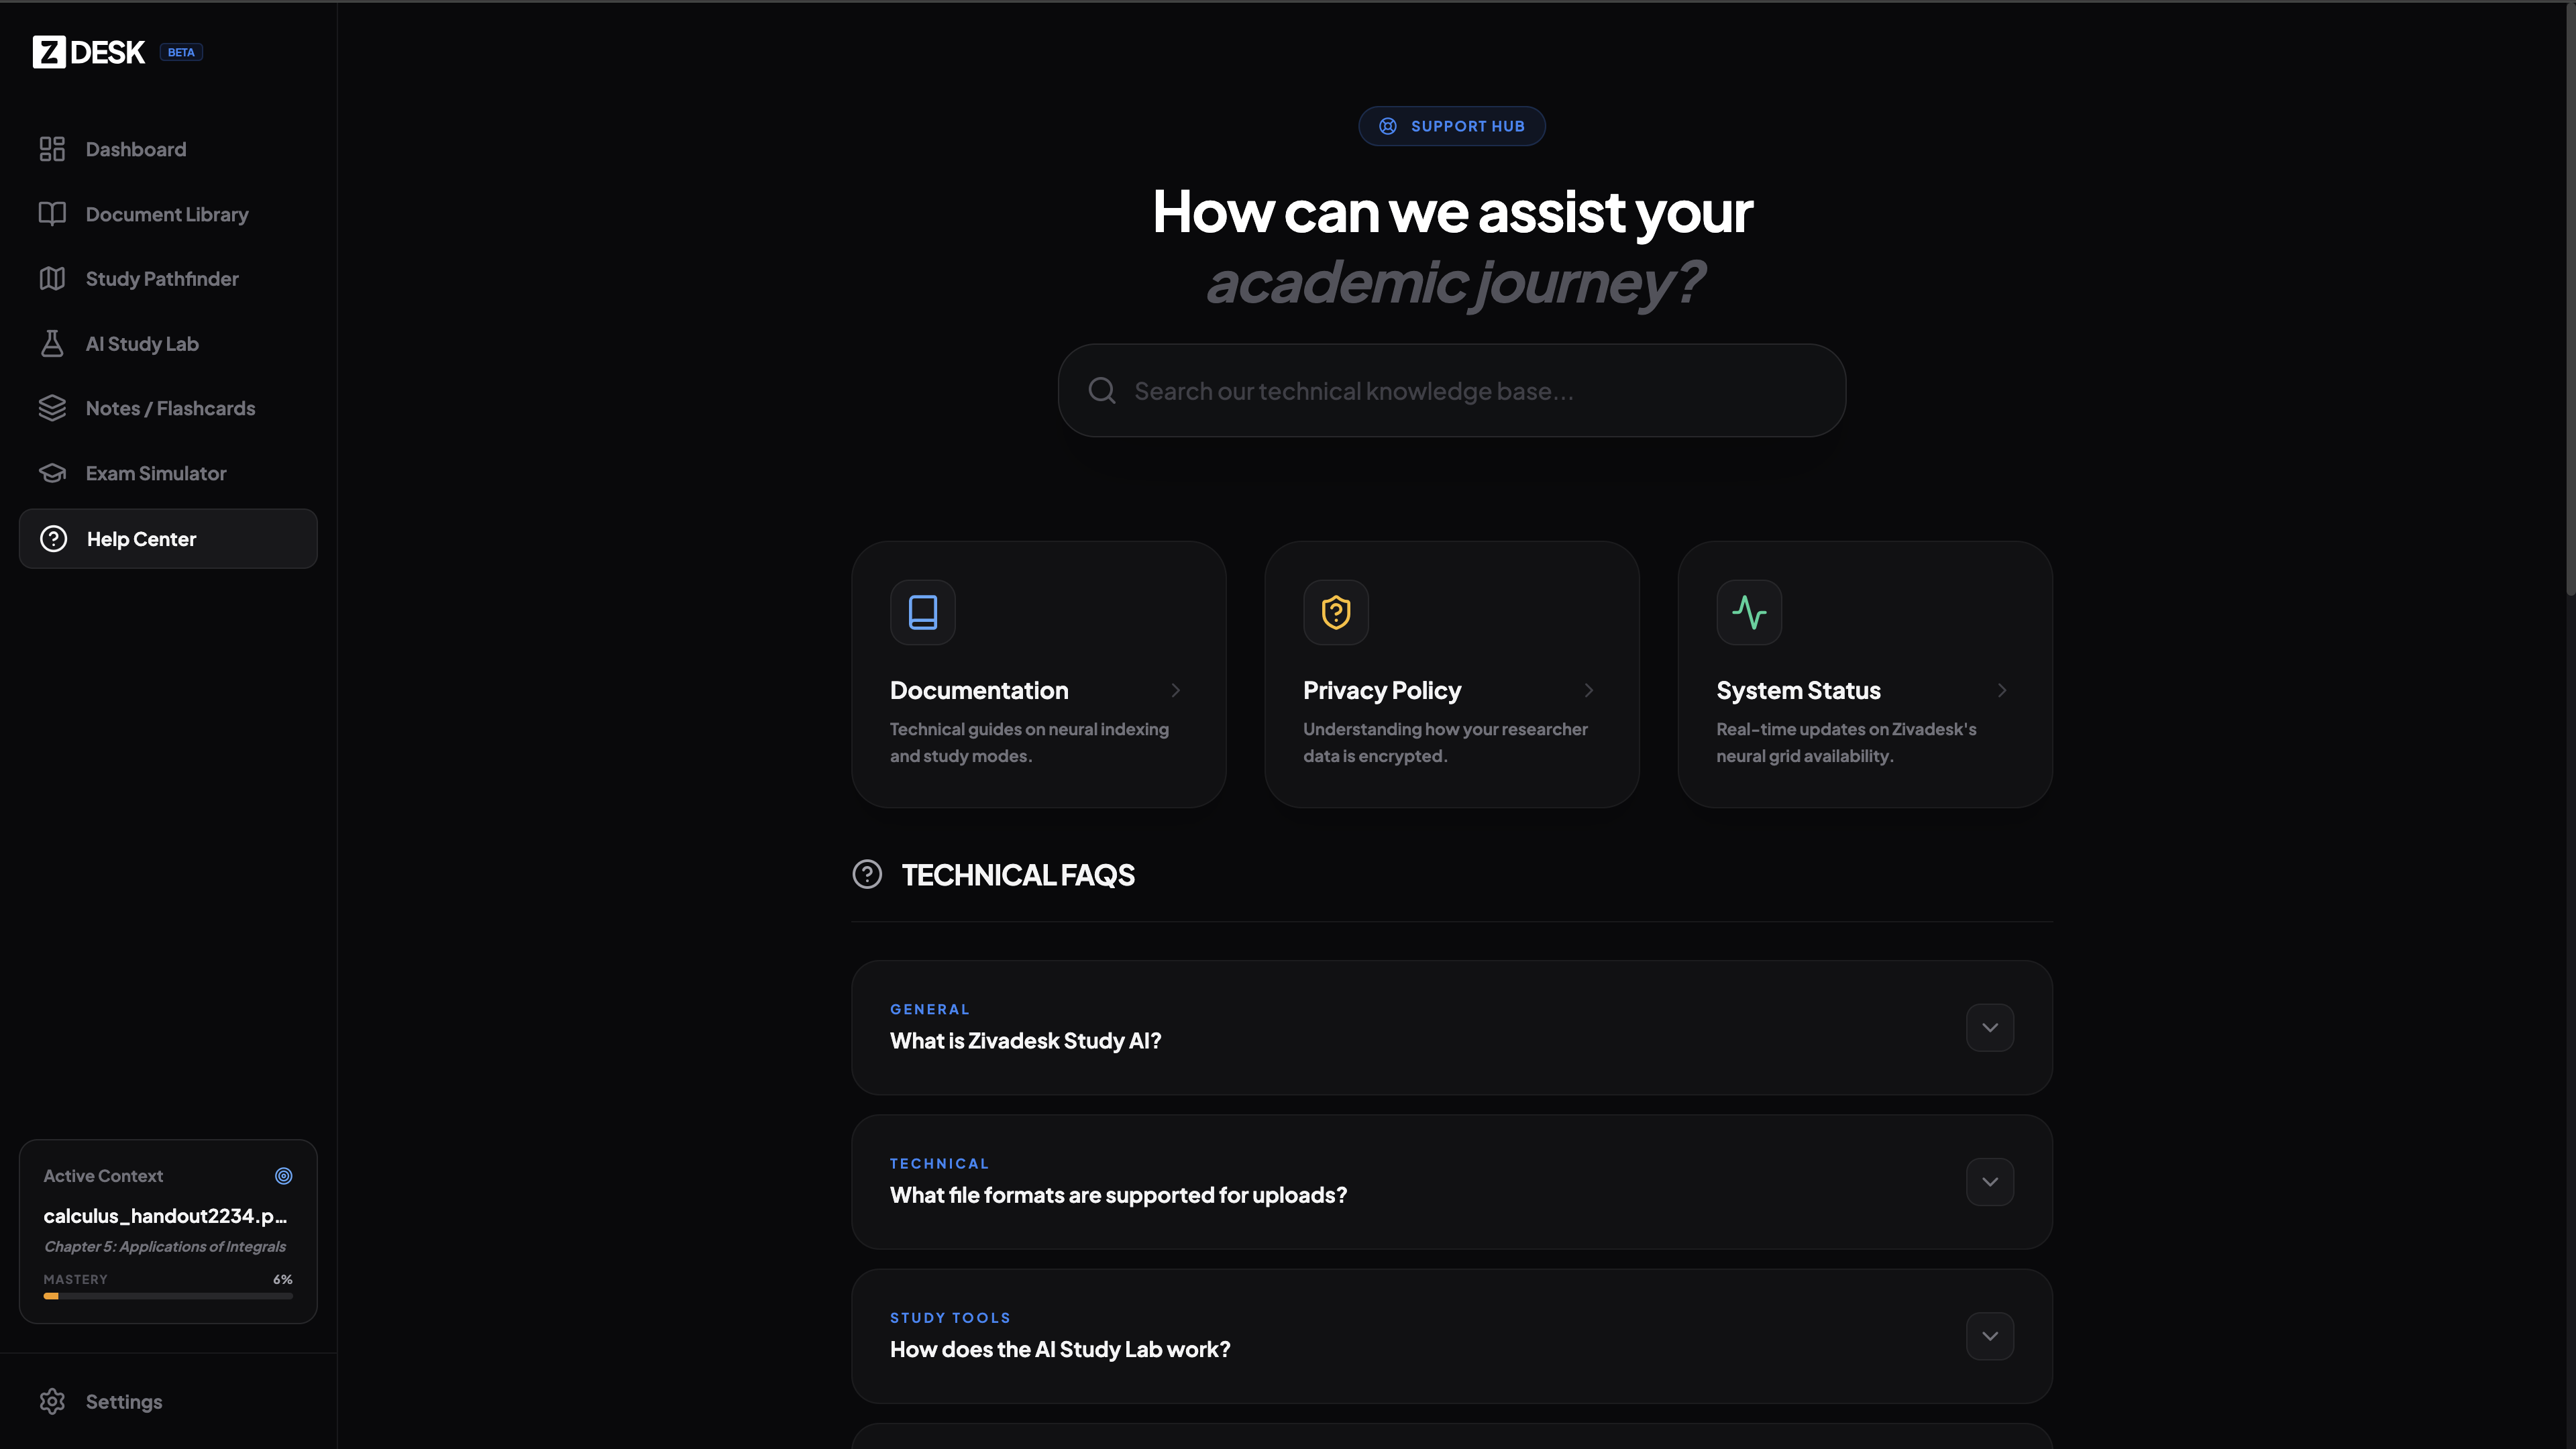Click the Z DESK logo icon
2576x1449 pixels.
point(49,52)
